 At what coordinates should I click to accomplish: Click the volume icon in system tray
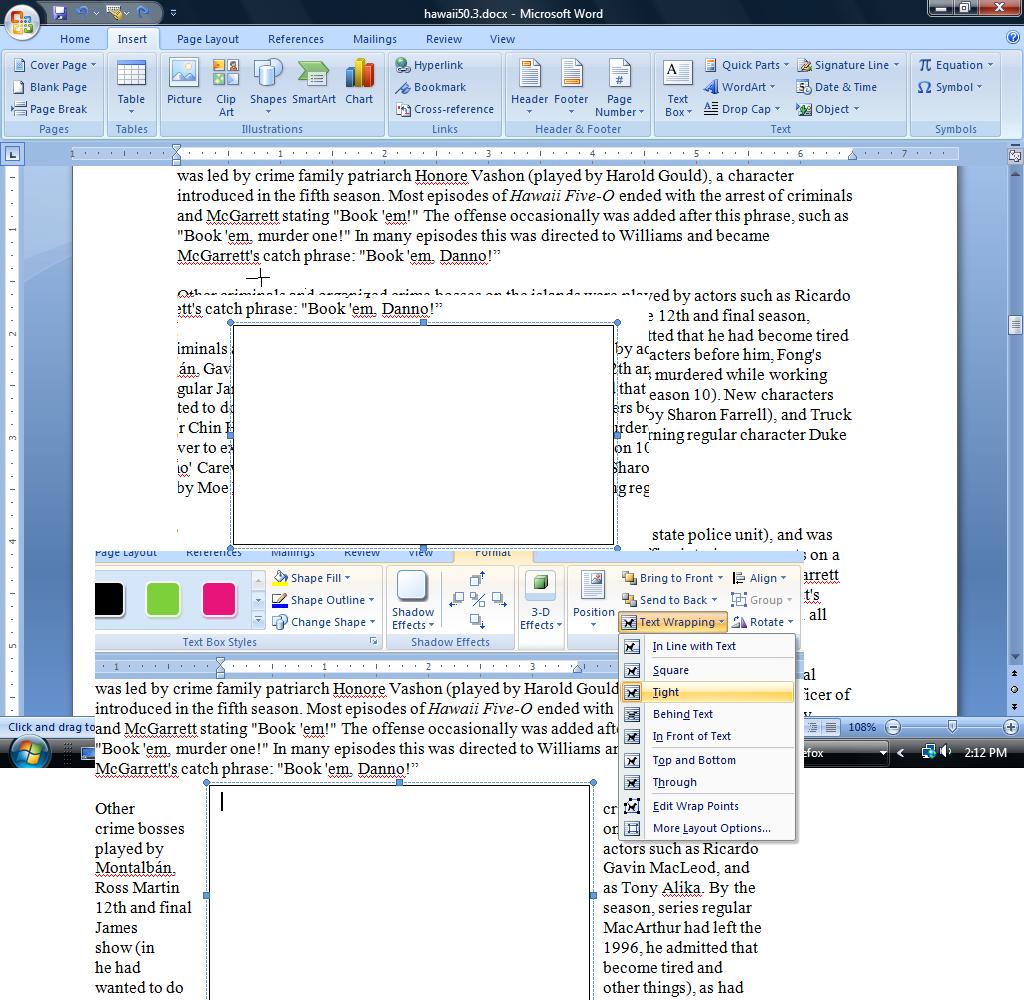[946, 752]
